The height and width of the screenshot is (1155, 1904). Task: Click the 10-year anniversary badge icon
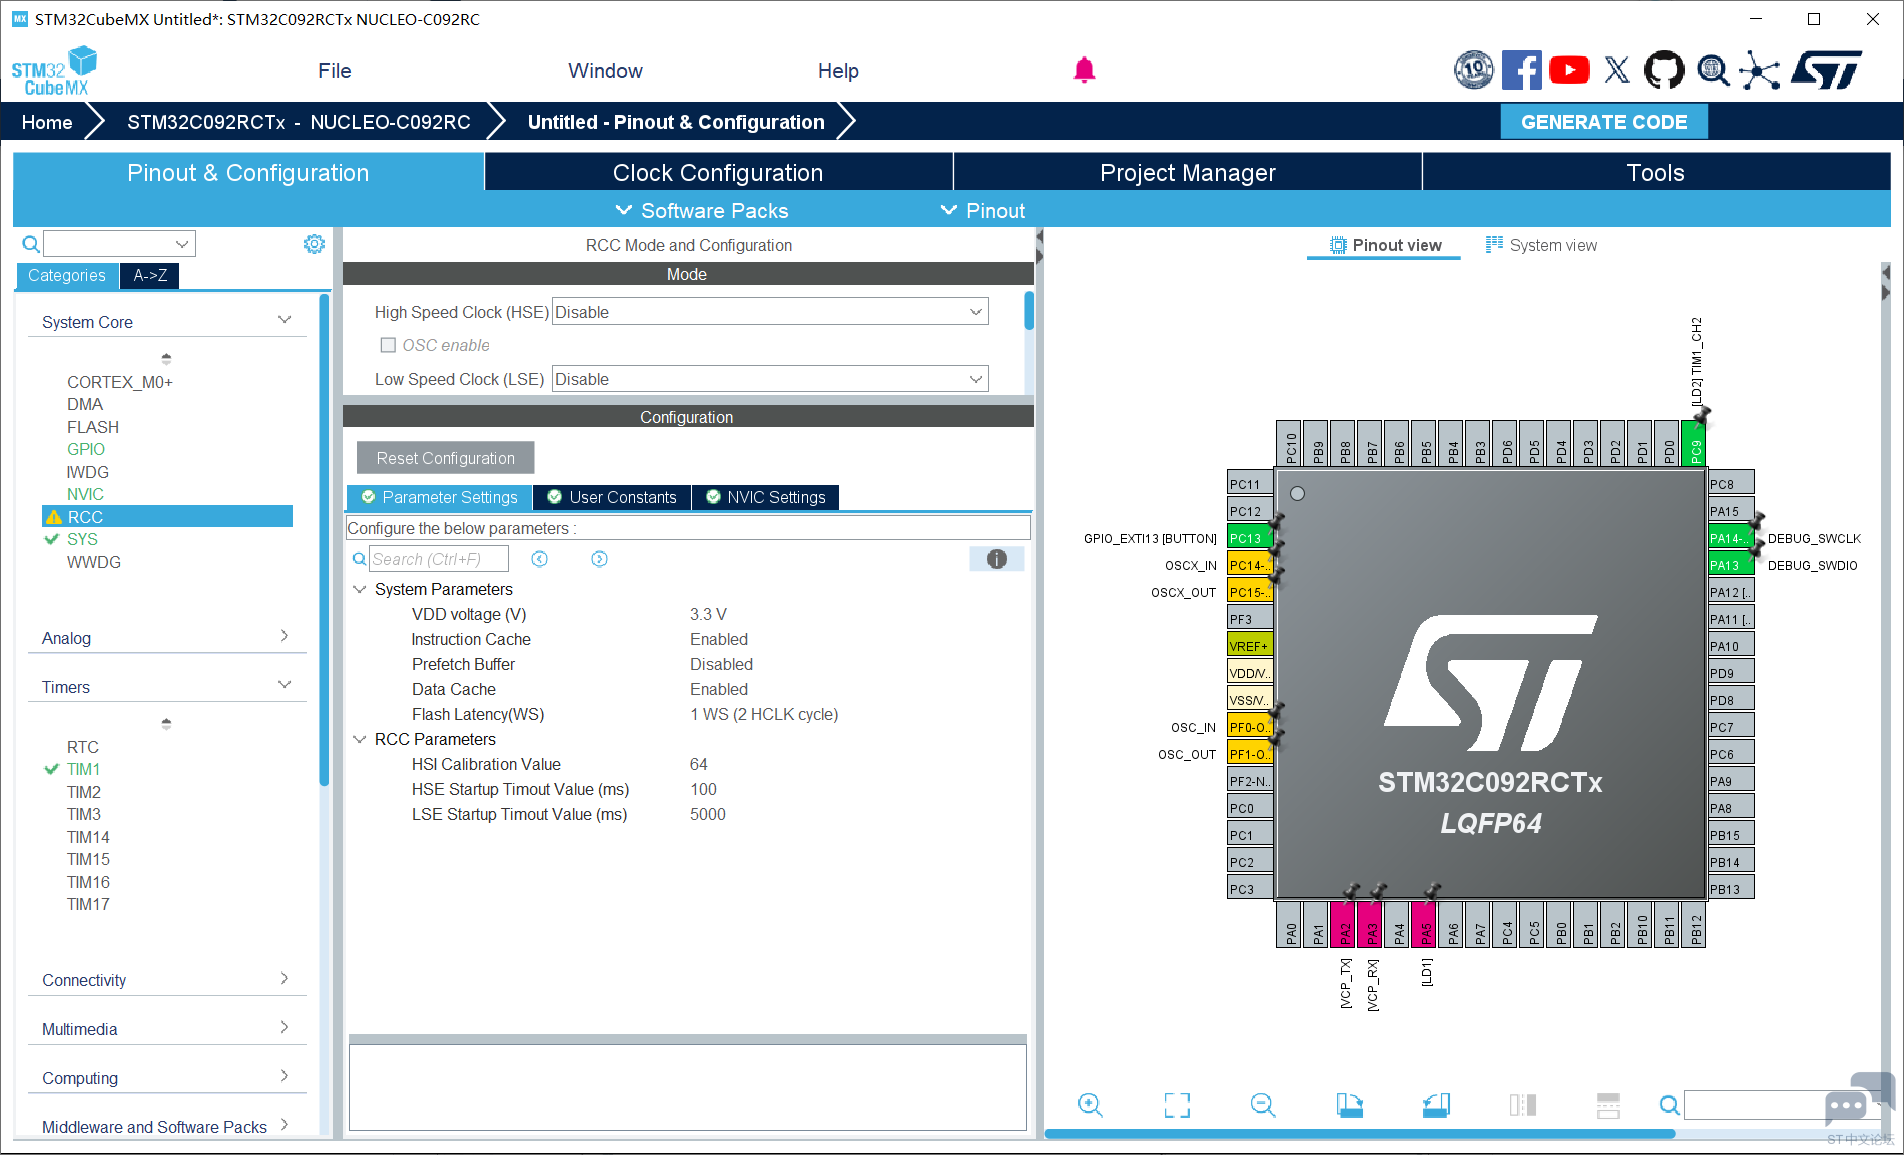coord(1474,70)
